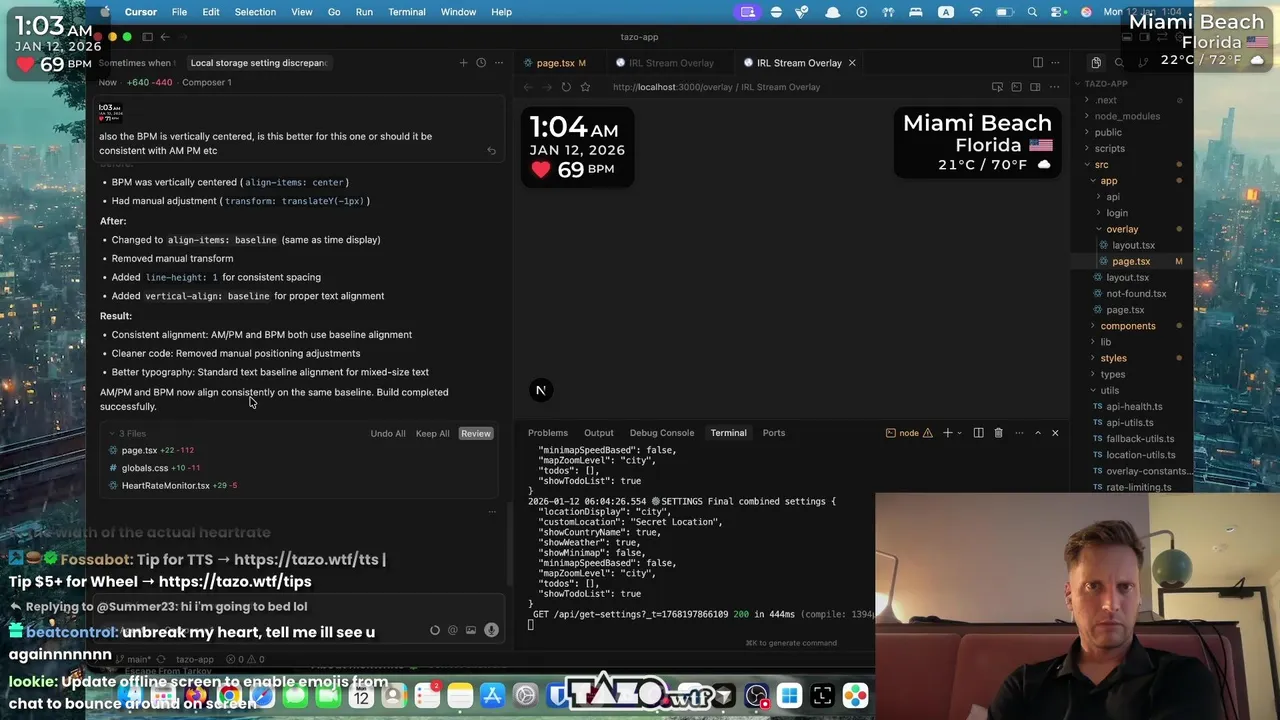Open the Selection menu

(x=255, y=12)
